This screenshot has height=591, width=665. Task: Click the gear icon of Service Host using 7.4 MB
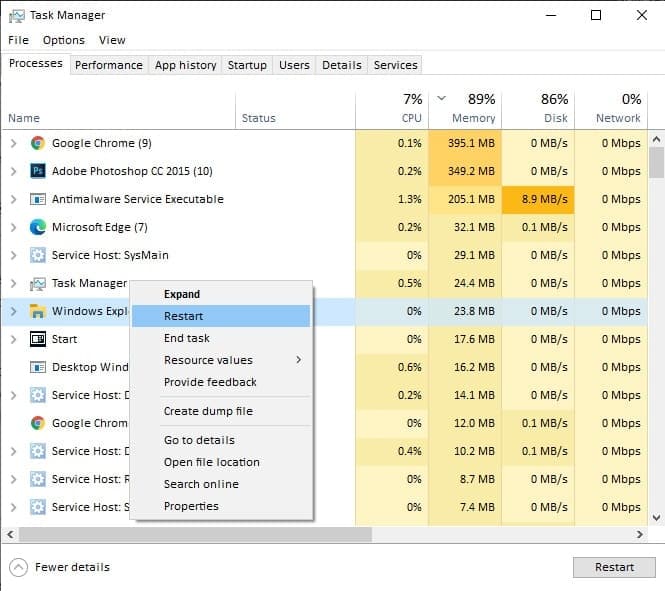coord(38,507)
